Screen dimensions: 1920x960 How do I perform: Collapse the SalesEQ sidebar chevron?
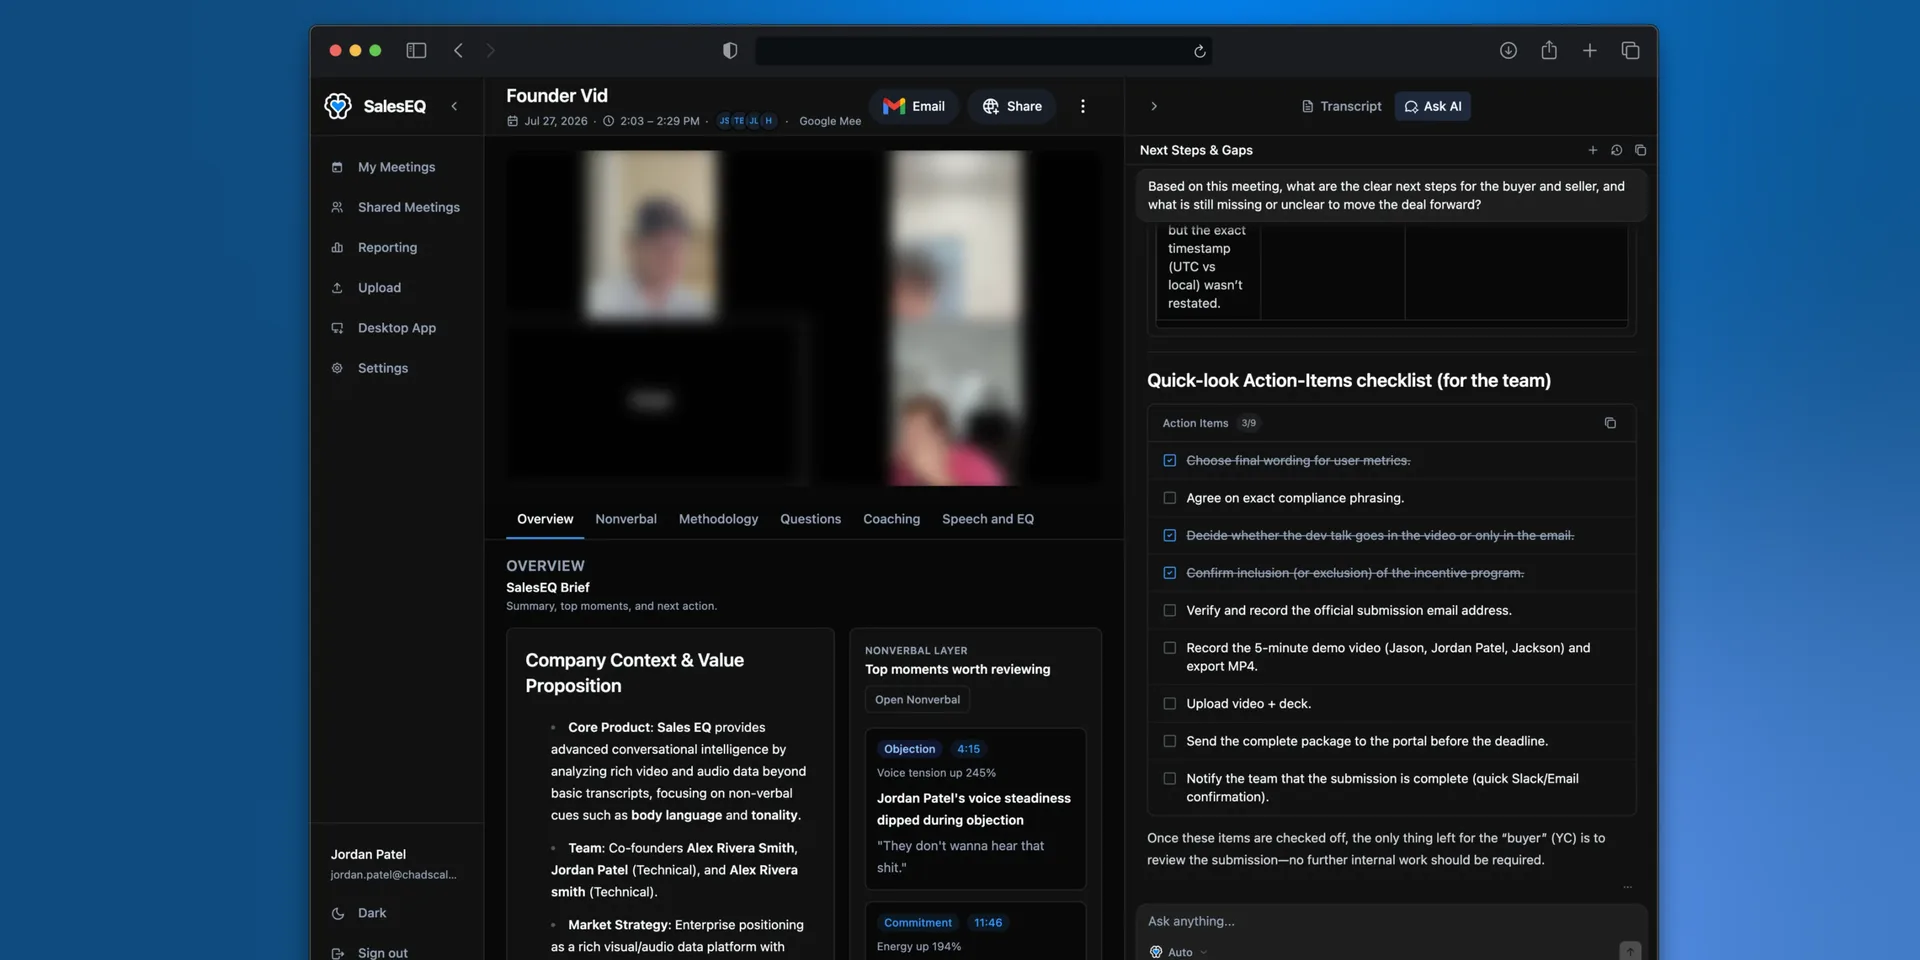pos(454,106)
